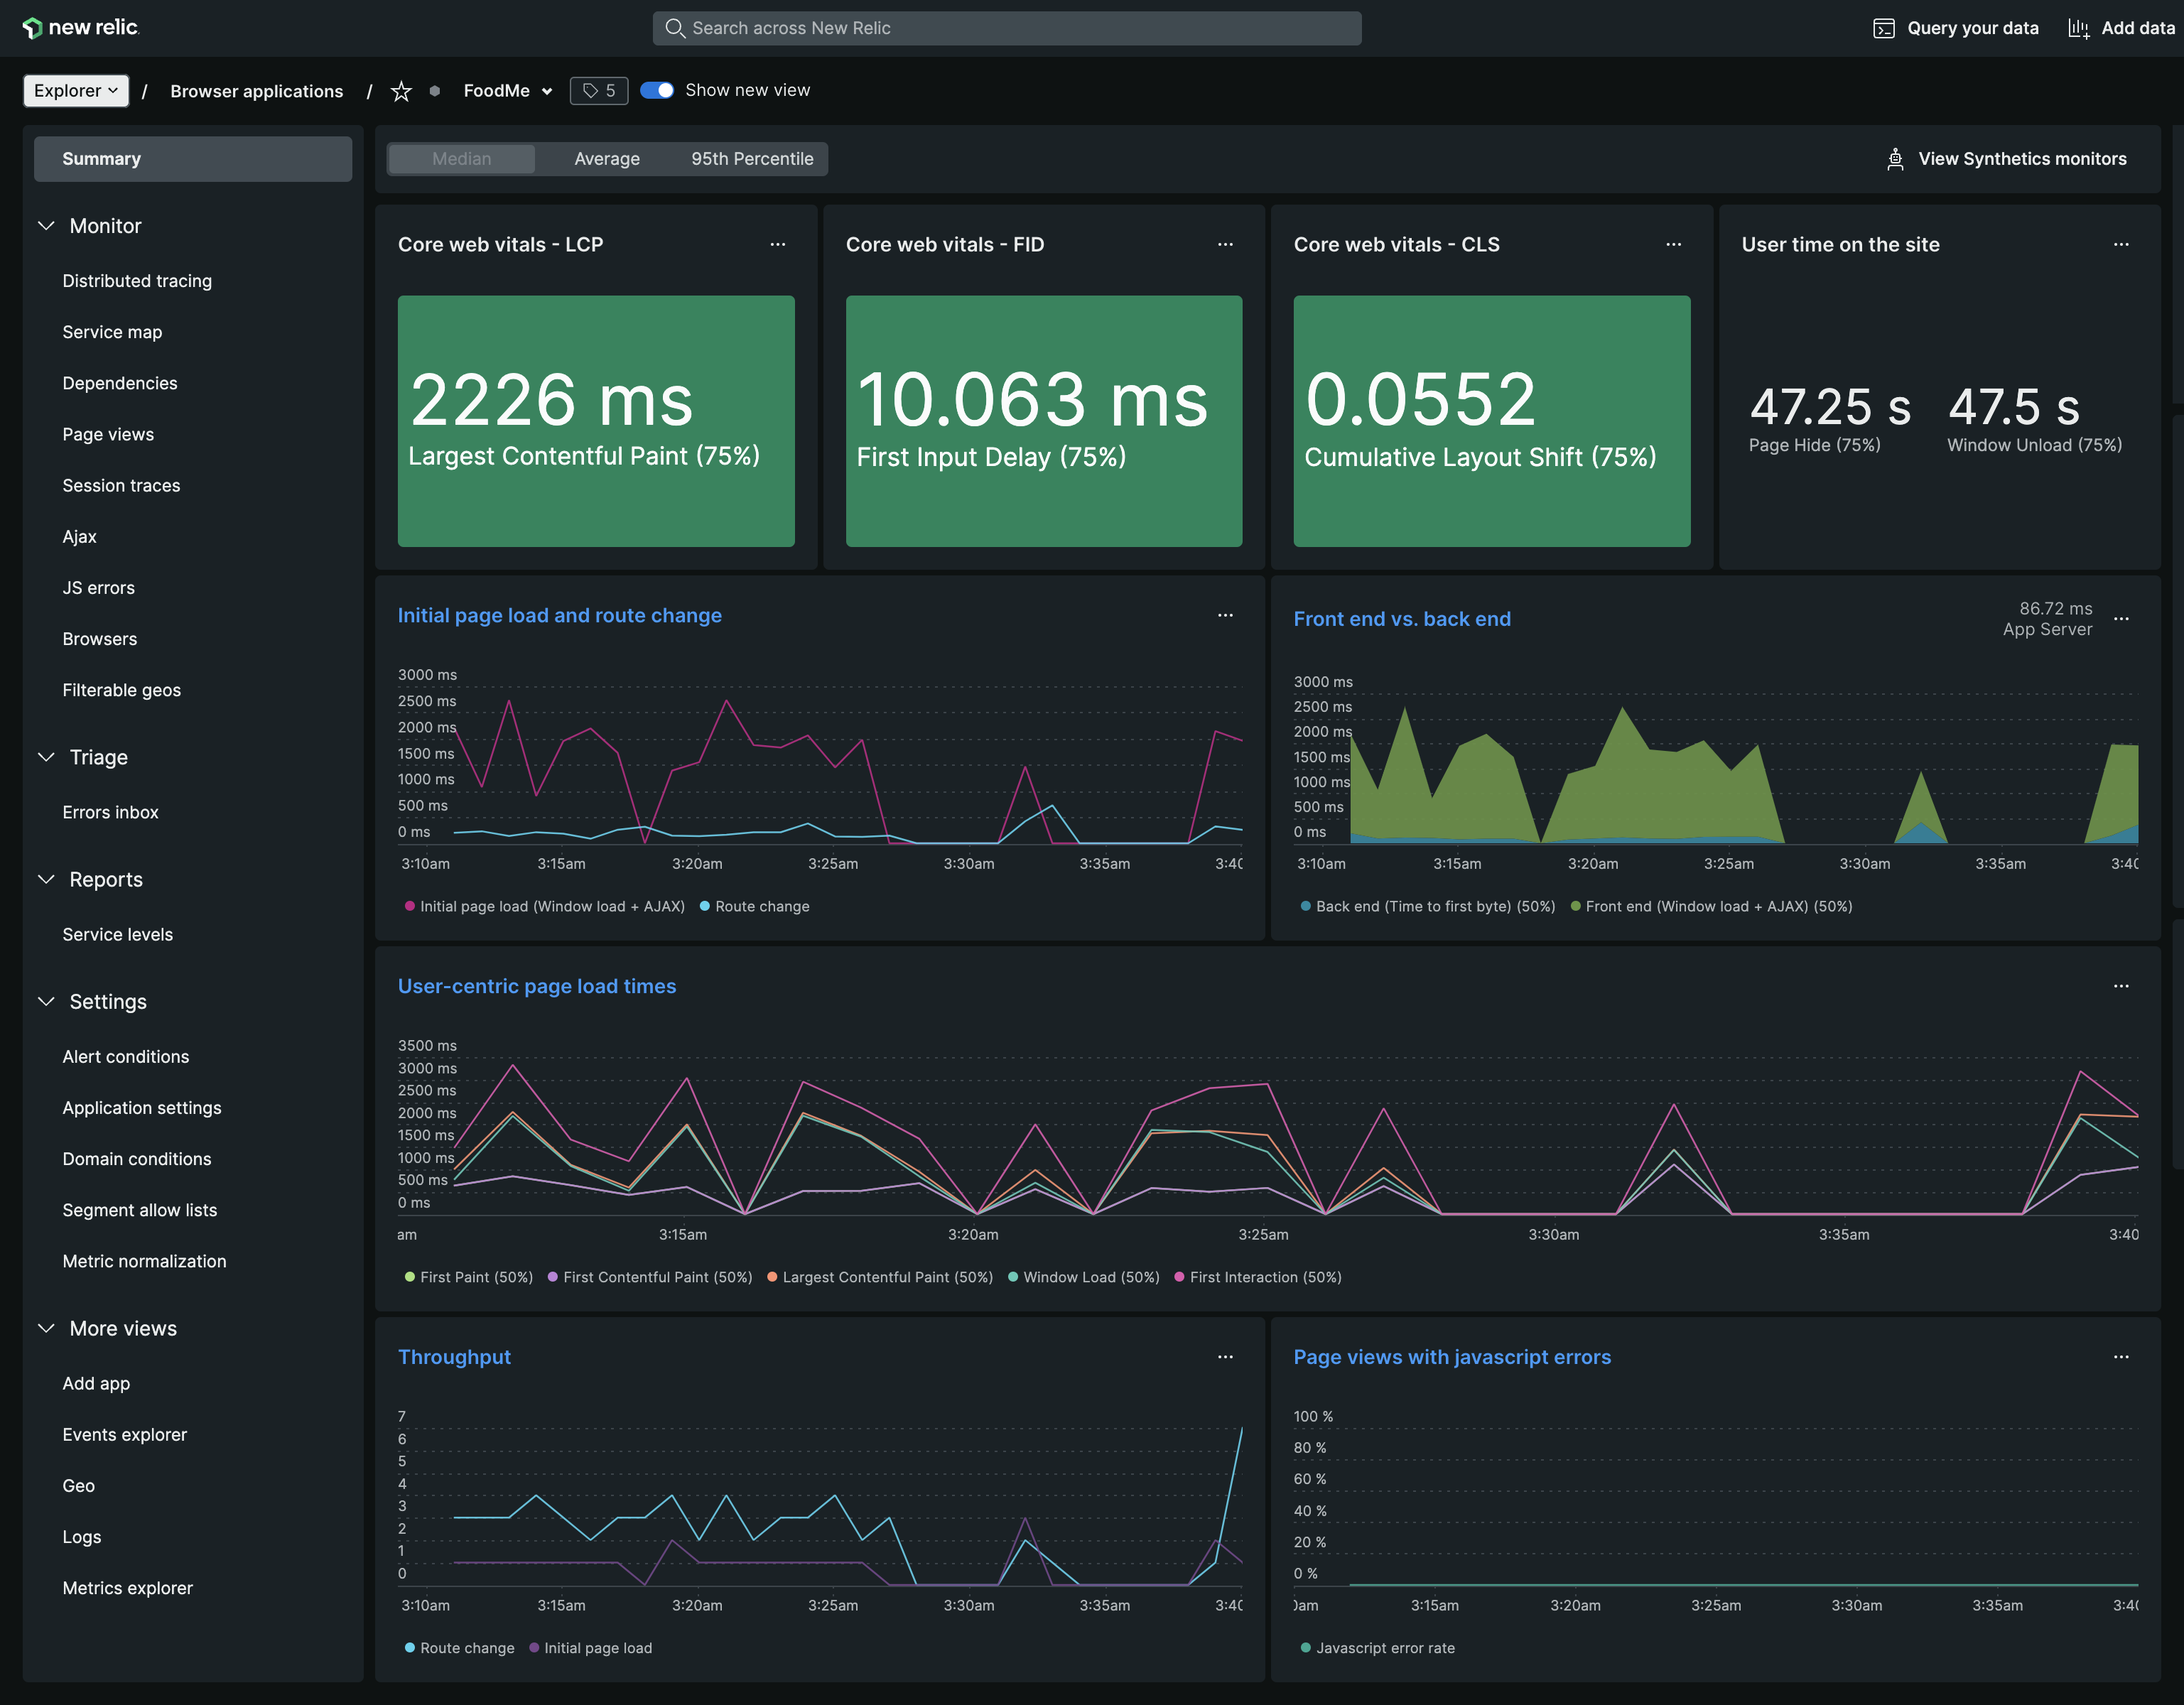Go to the Browser applications breadcrumb
Image resolution: width=2184 pixels, height=1705 pixels.
pos(256,92)
